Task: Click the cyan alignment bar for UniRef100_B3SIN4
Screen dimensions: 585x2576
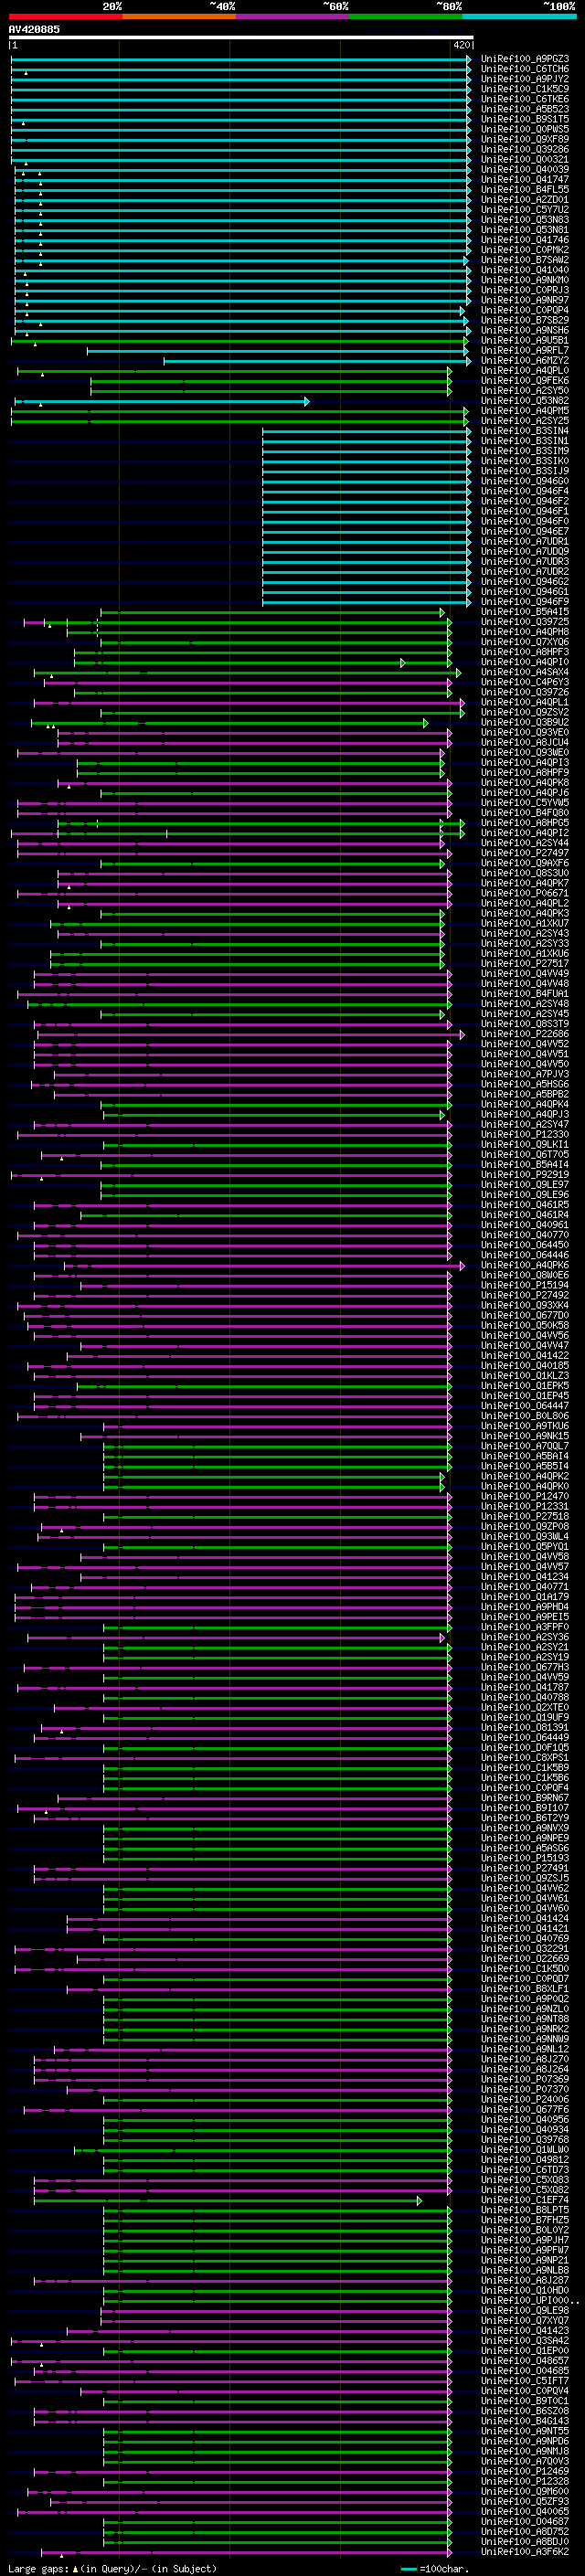Action: click(x=366, y=431)
